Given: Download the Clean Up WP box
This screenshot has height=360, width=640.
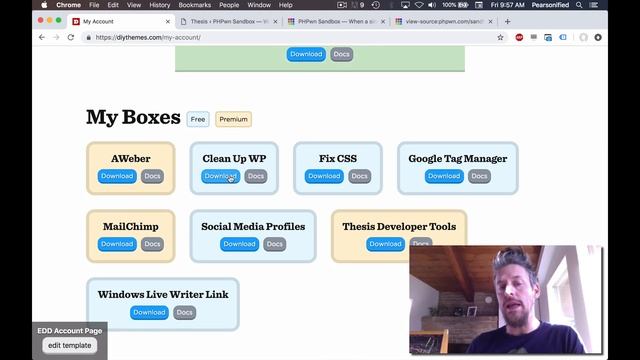Looking at the screenshot, I should click(220, 176).
